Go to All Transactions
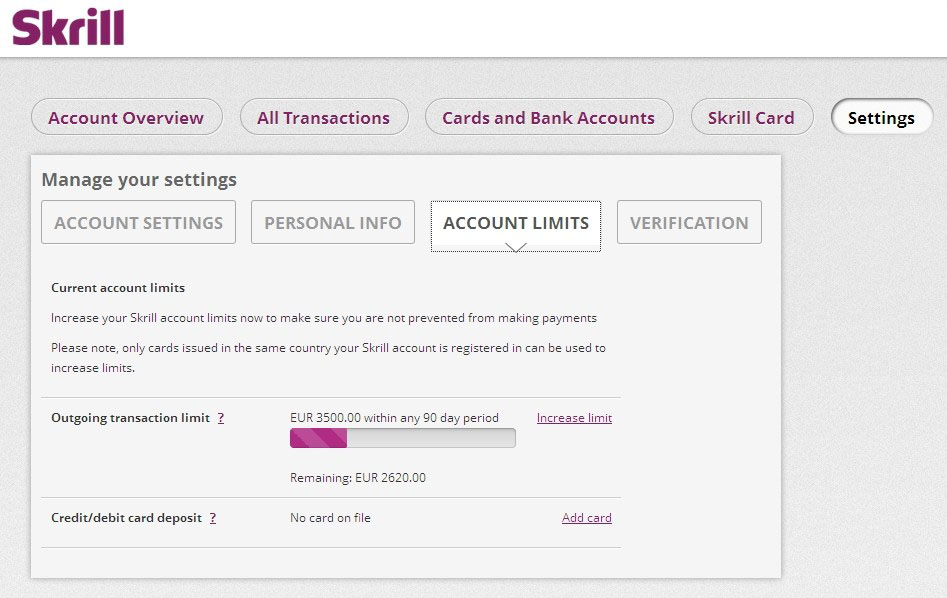This screenshot has height=598, width=947. 324,117
